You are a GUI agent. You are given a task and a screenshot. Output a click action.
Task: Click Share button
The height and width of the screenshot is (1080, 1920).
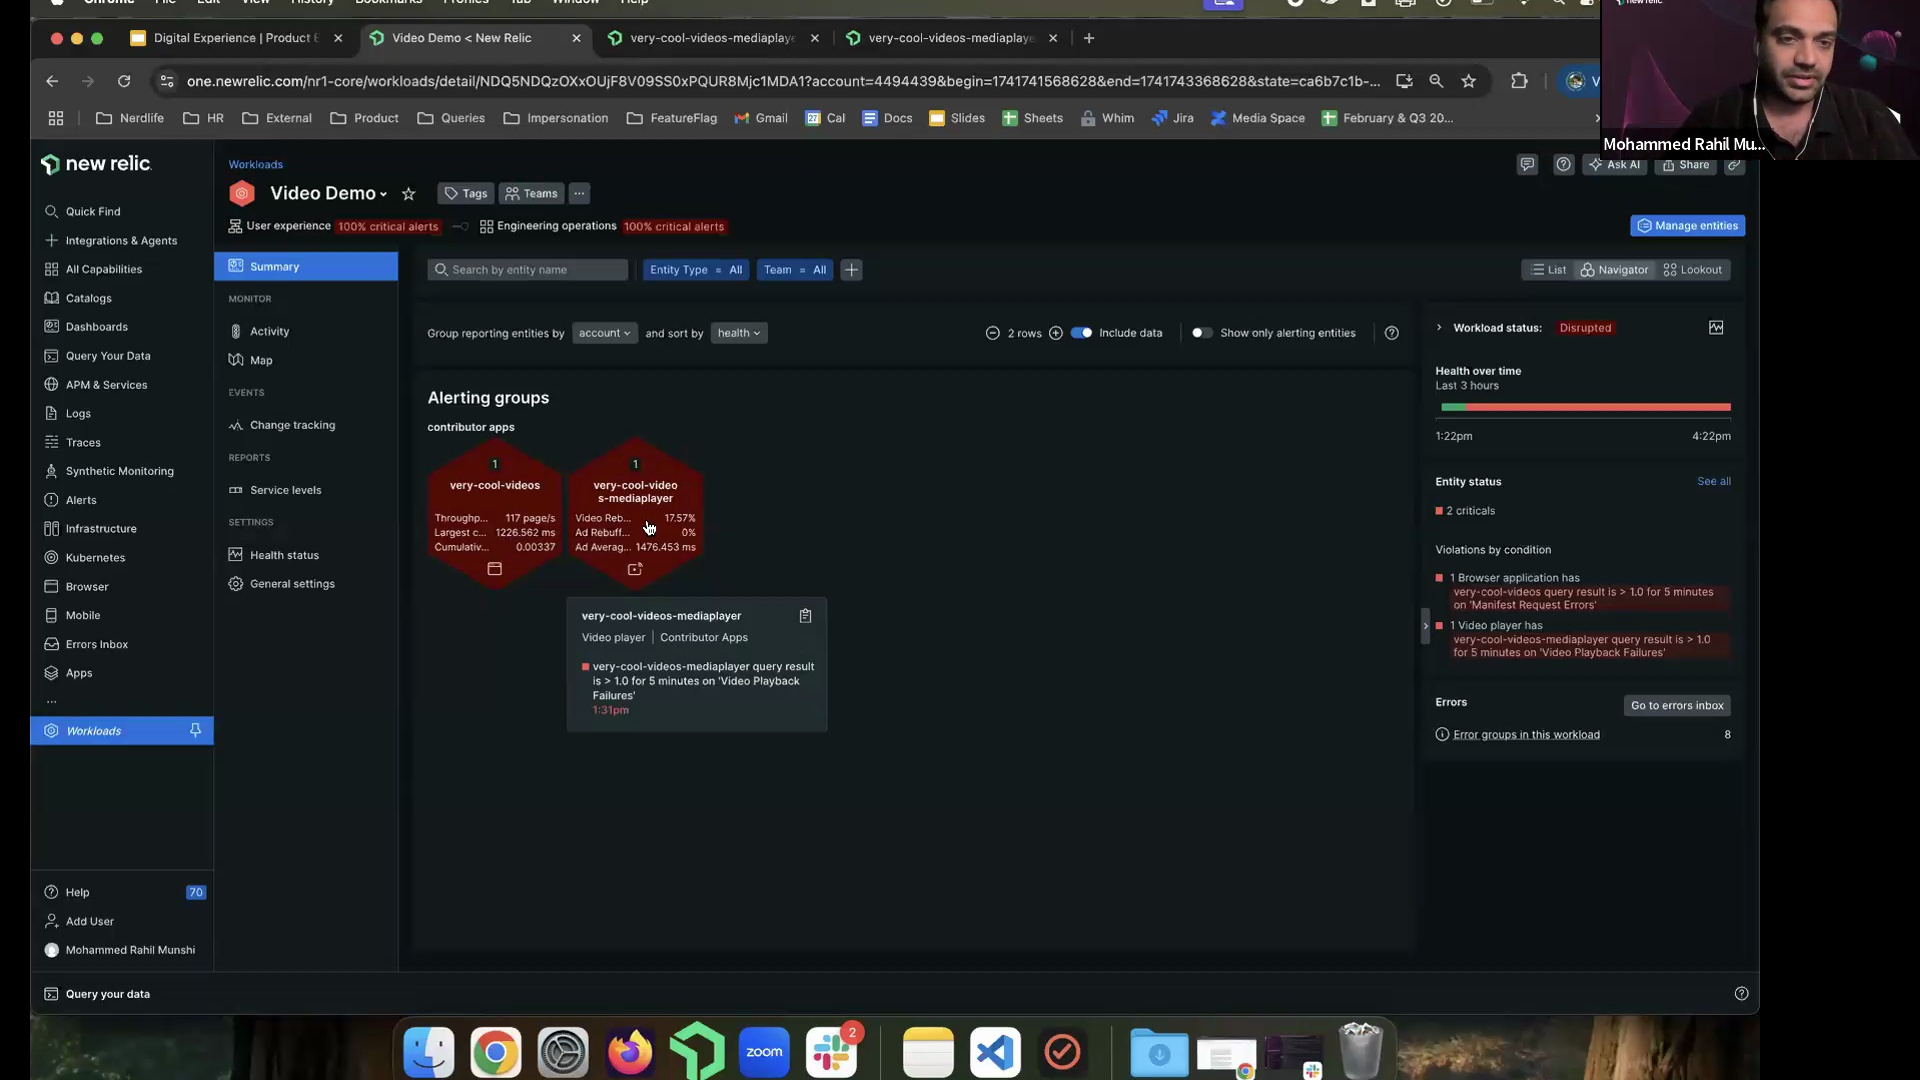pyautogui.click(x=1685, y=165)
